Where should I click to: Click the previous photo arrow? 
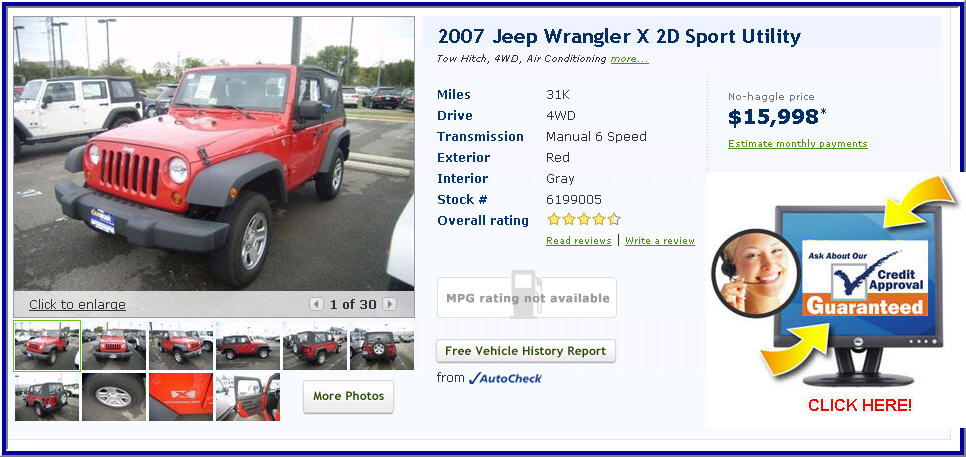316,304
